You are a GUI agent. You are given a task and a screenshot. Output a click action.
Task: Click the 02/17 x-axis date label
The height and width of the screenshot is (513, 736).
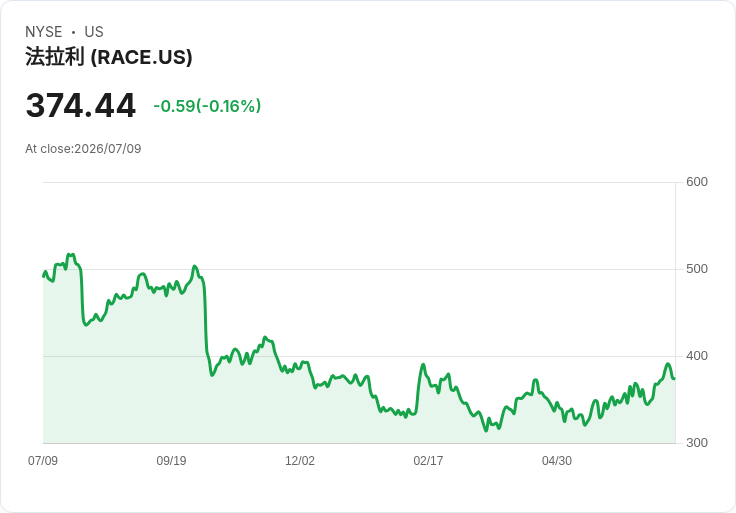coord(428,460)
